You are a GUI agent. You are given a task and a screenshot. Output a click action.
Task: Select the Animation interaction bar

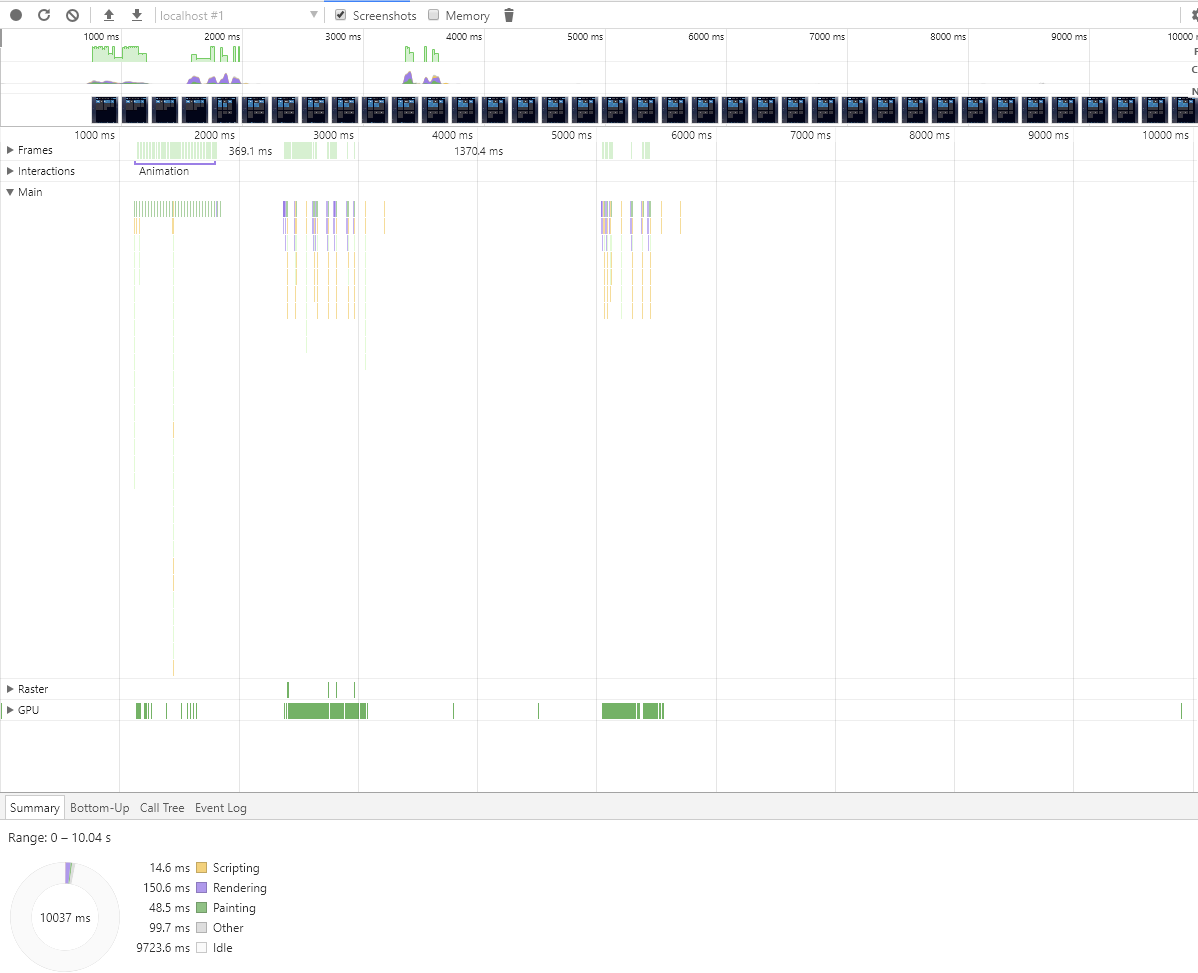tap(175, 170)
